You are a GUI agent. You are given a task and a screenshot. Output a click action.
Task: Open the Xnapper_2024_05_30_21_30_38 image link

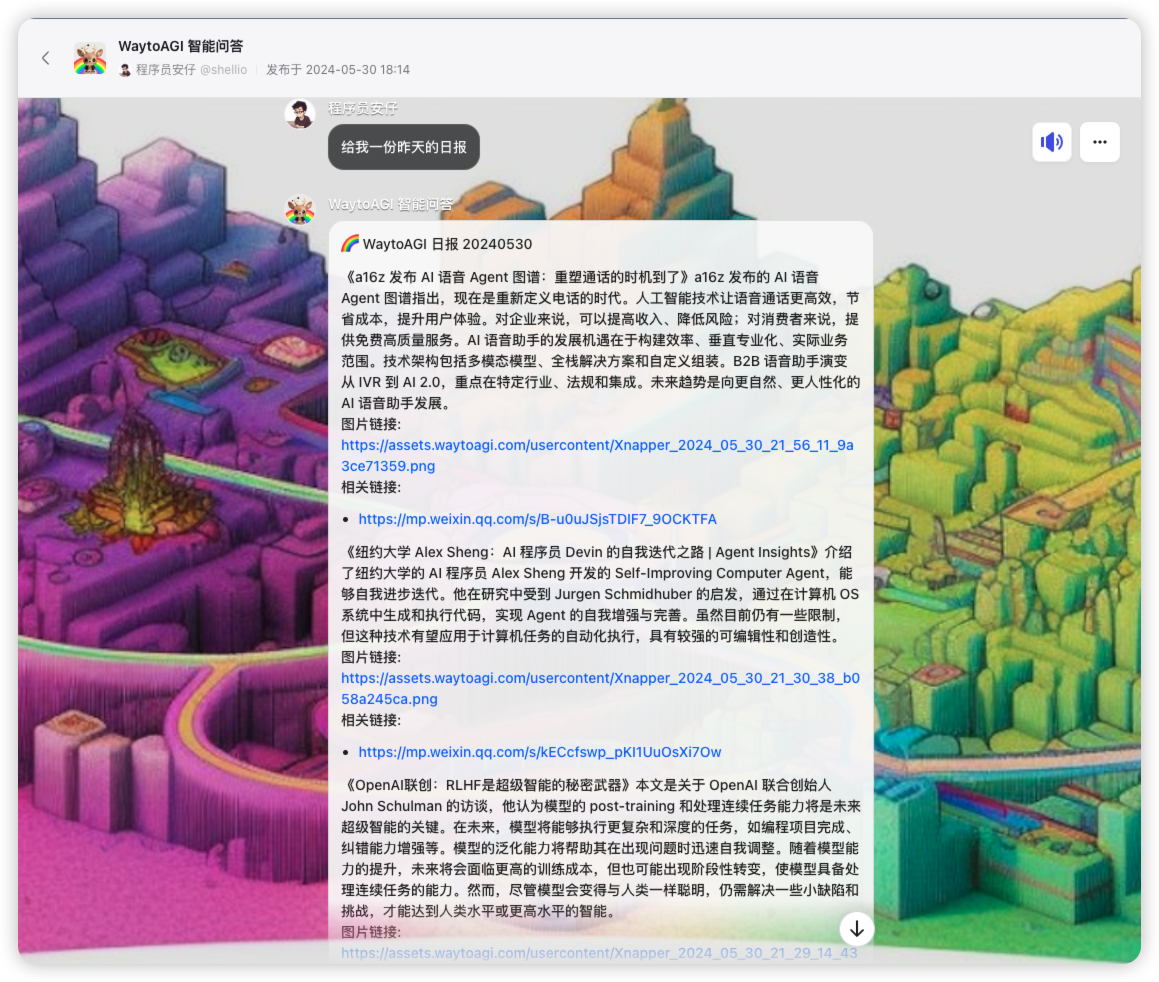[x=600, y=689]
